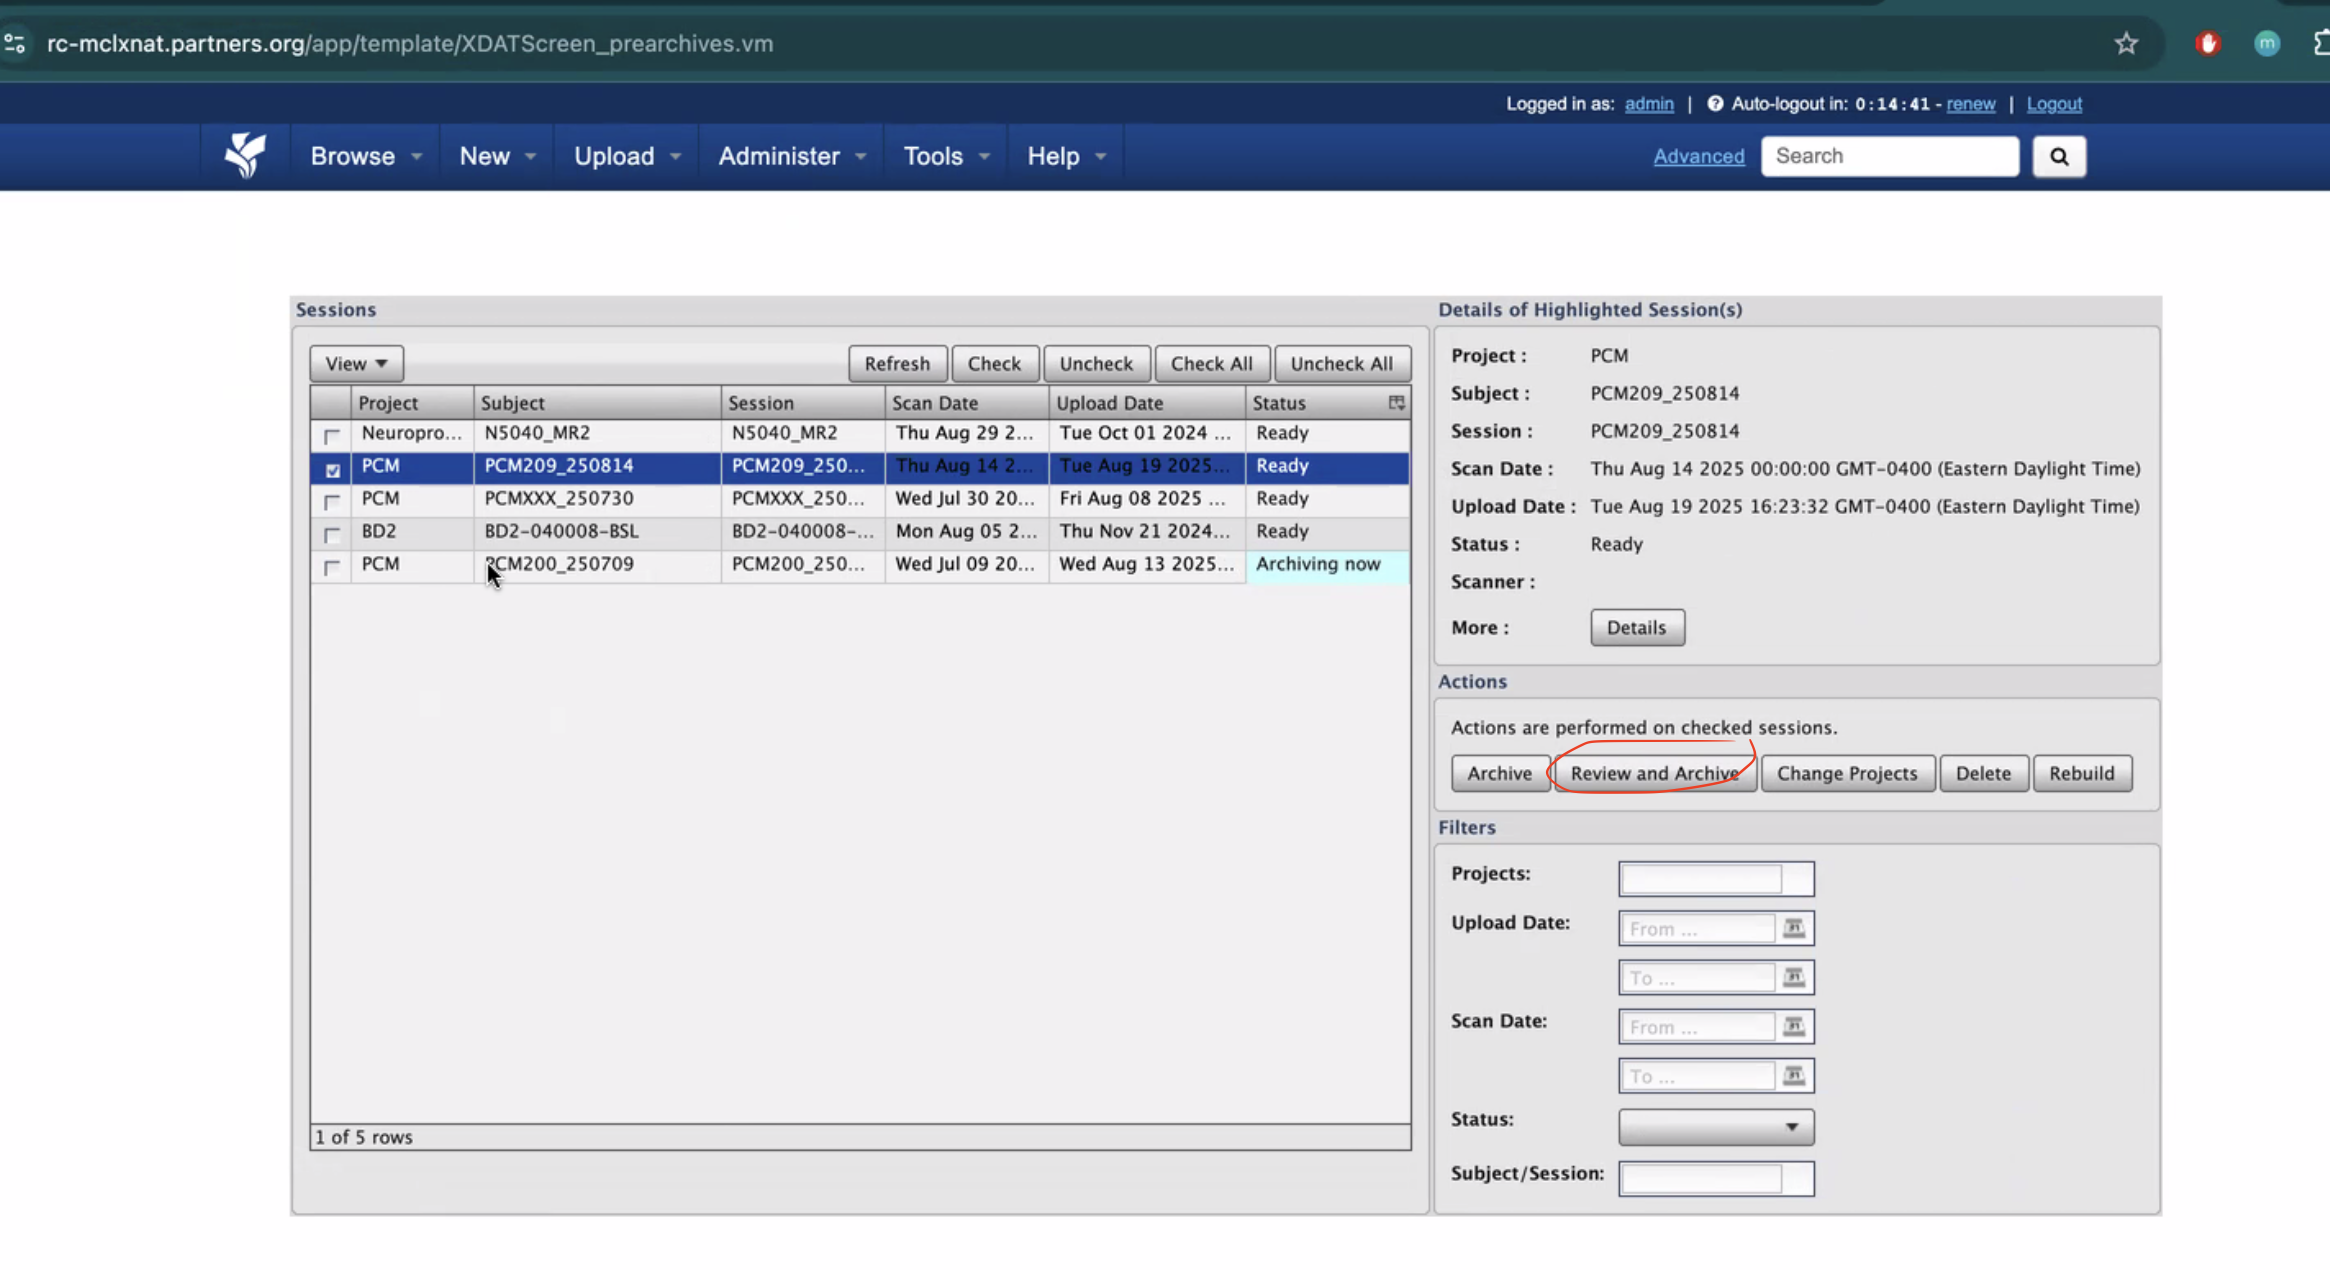Expand the Administer menu
Screen dimensions: 2330x1270
coord(791,156)
